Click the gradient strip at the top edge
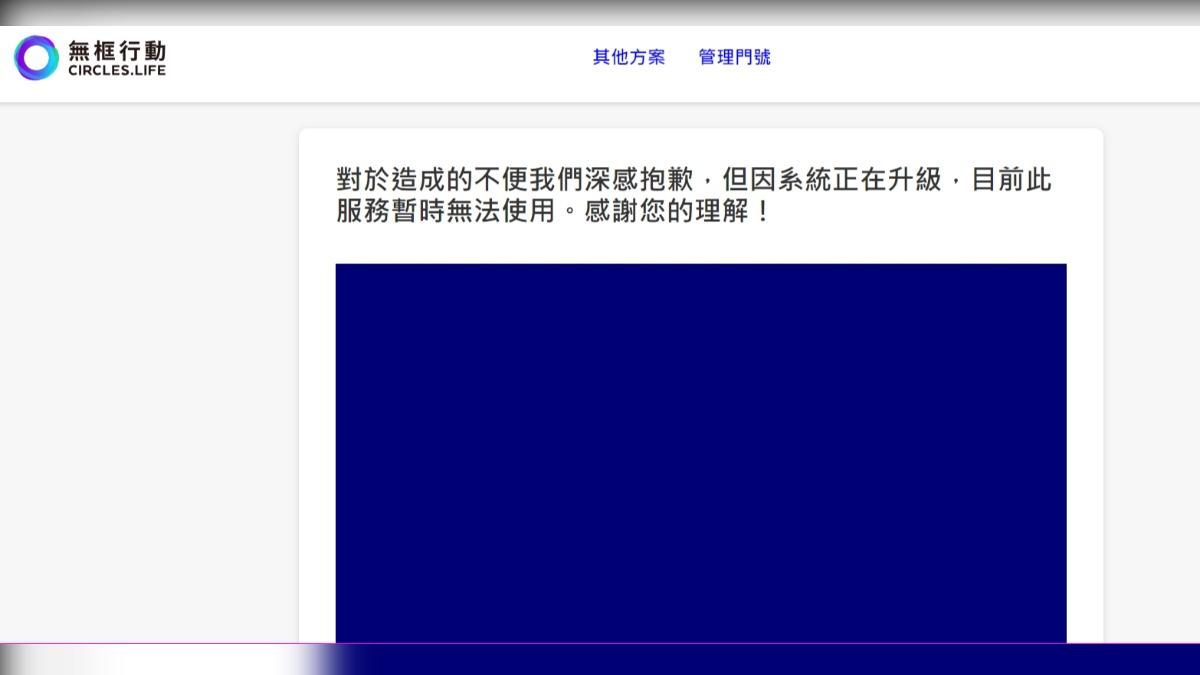Screen dimensions: 1200x675 (600, 12)
